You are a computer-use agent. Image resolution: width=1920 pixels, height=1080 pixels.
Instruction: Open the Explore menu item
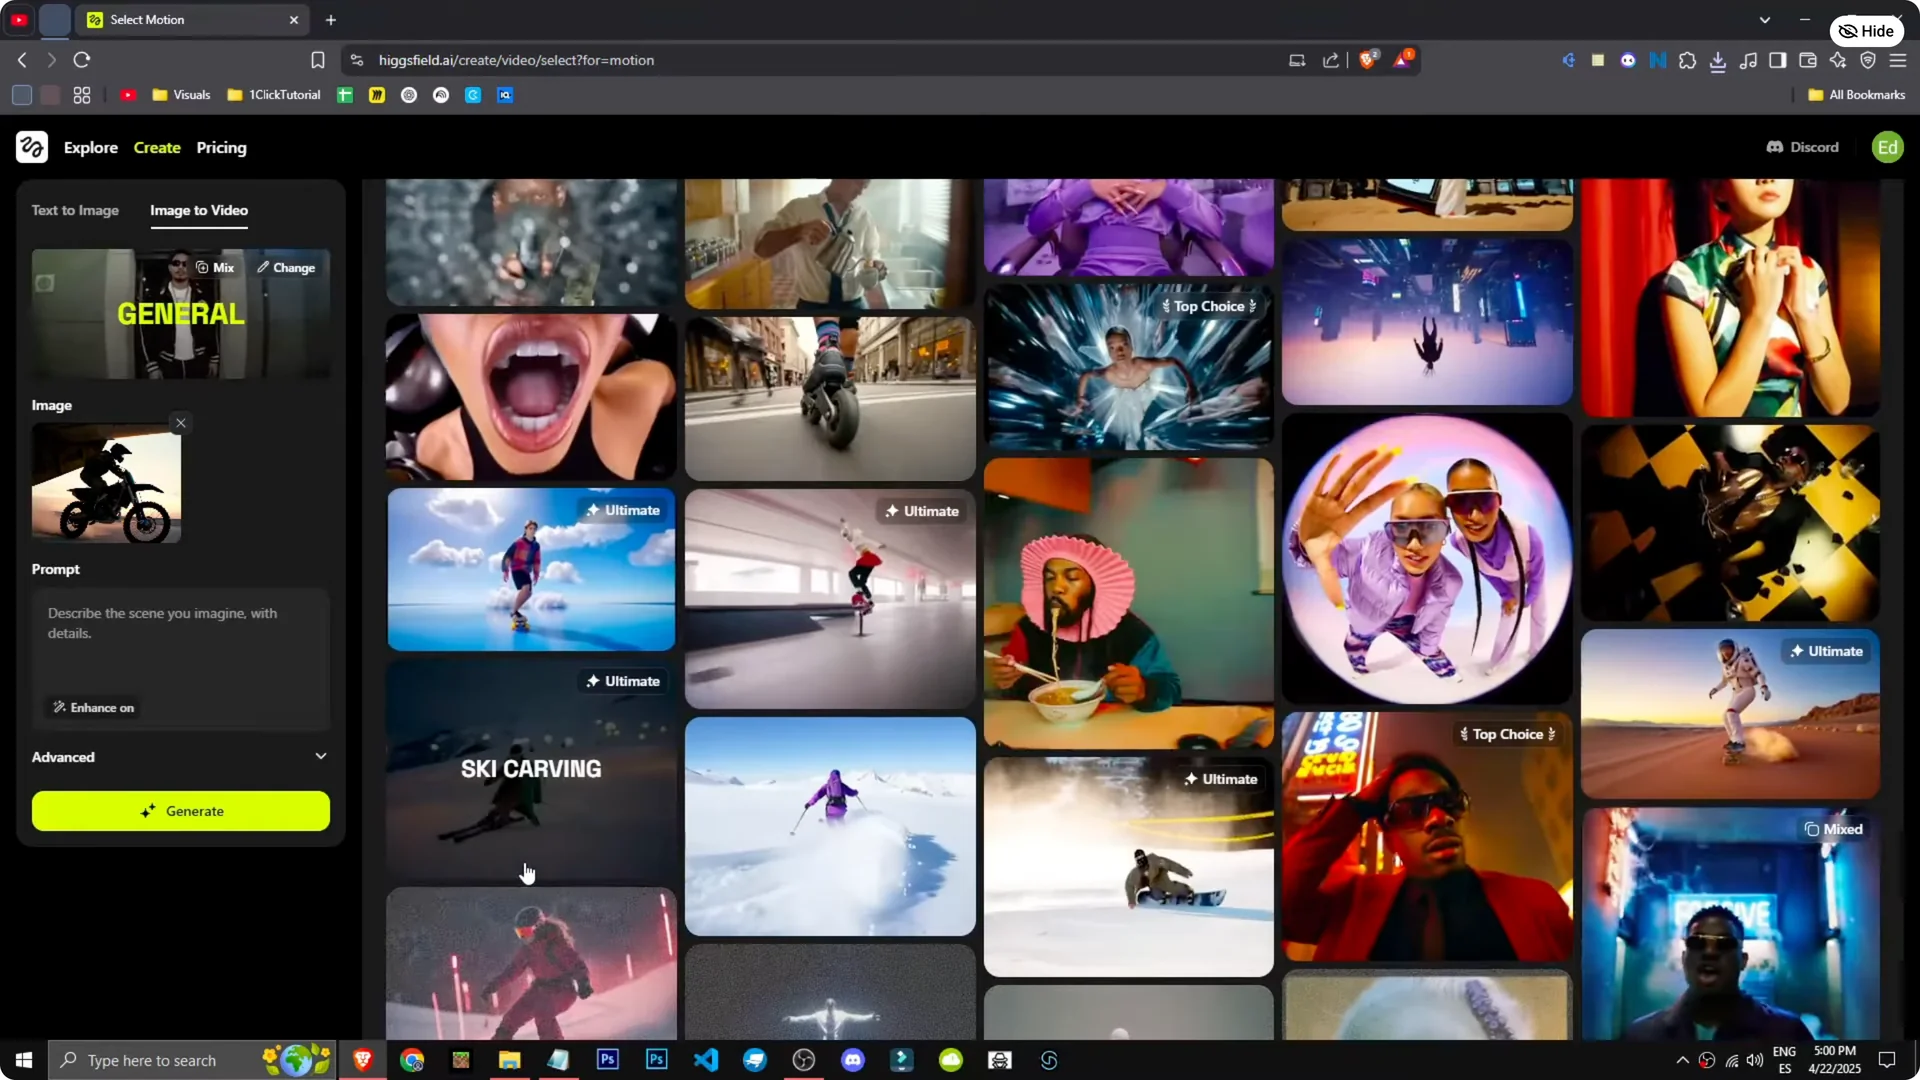[x=91, y=147]
